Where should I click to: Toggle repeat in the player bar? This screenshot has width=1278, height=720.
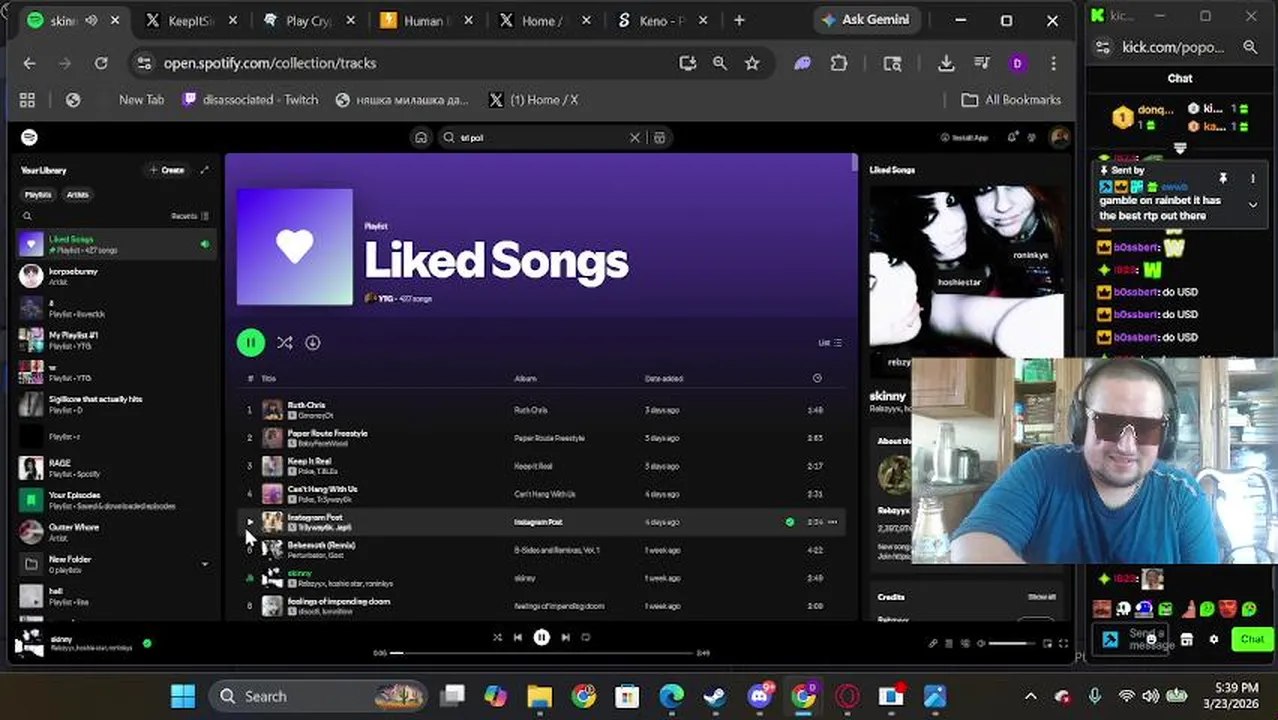click(x=586, y=637)
